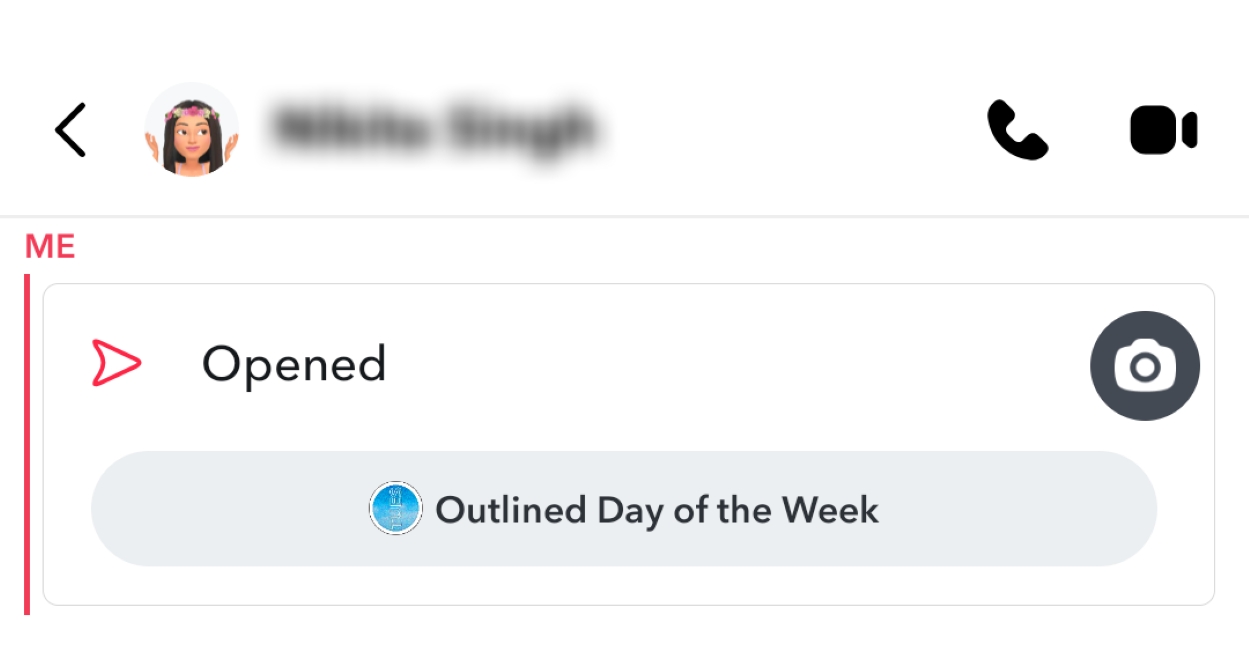
Task: Click the red sent-snap arrow icon
Action: (x=116, y=363)
